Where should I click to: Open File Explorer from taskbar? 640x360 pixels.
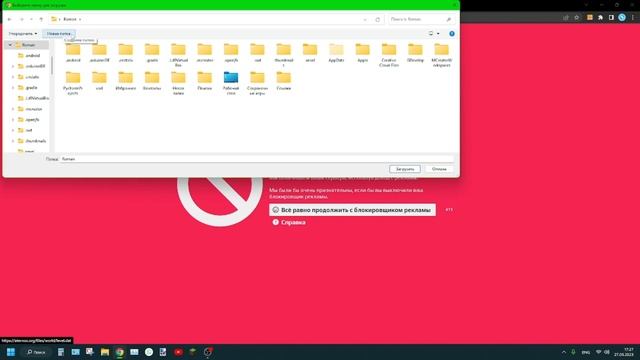[x=105, y=352]
